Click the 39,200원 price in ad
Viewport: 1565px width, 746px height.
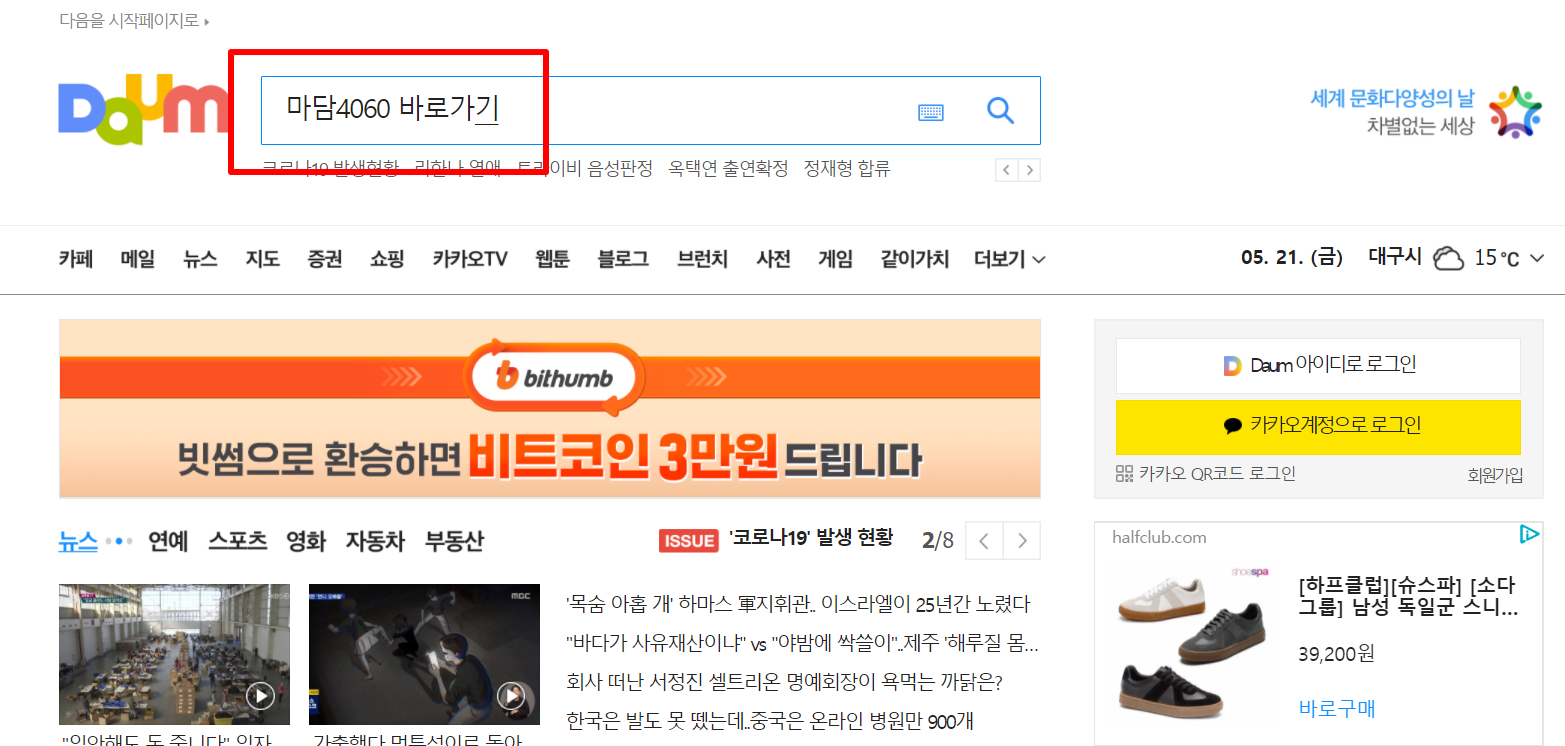[1336, 655]
